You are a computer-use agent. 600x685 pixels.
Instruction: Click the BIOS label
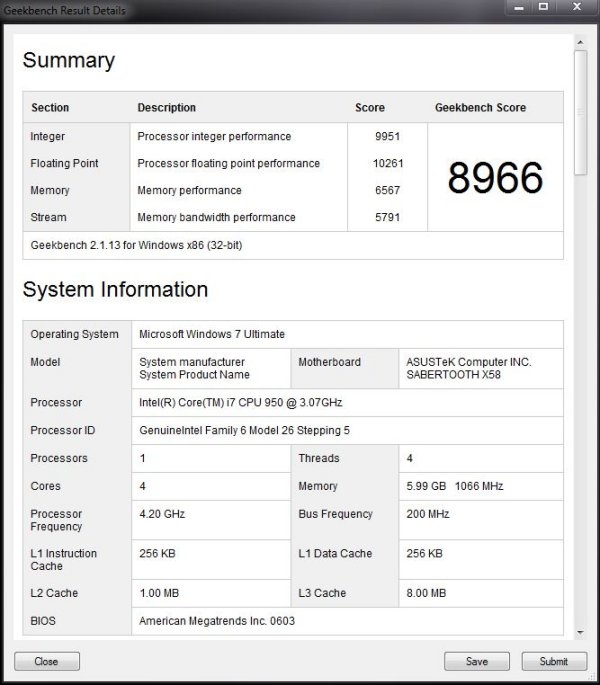(43, 621)
